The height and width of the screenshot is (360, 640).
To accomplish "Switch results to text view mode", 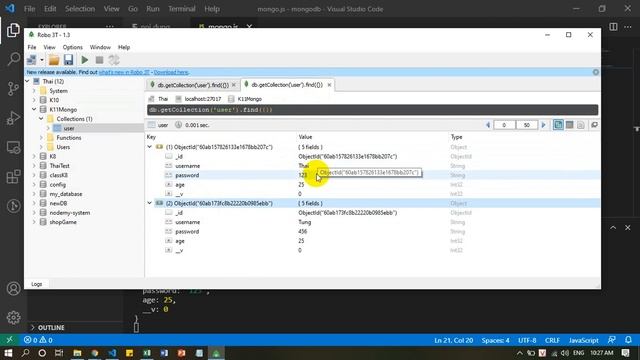I will click(x=580, y=125).
